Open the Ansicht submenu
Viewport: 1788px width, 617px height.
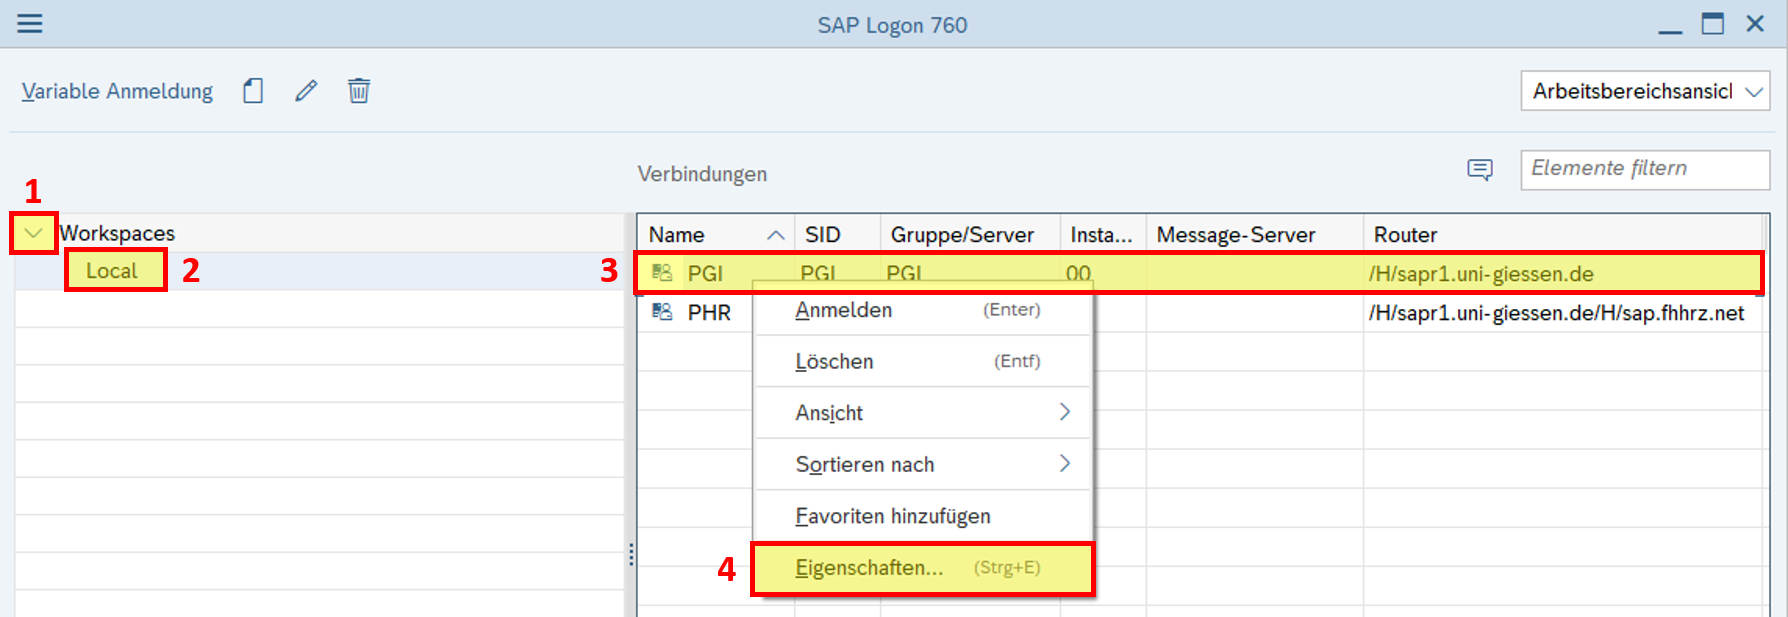click(x=922, y=412)
